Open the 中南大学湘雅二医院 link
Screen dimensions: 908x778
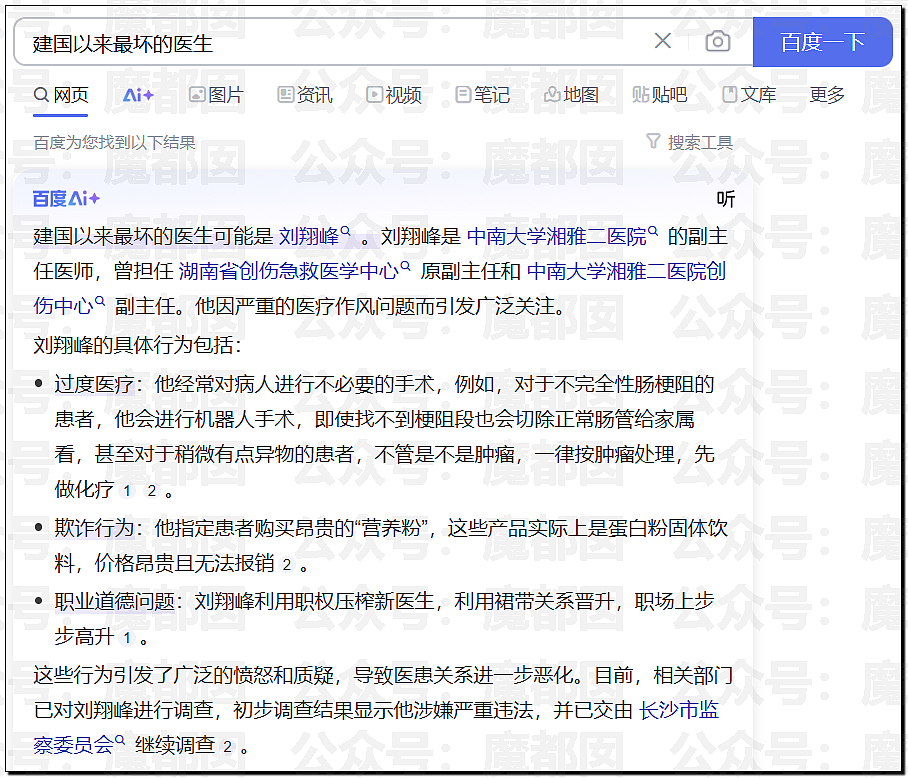click(562, 236)
